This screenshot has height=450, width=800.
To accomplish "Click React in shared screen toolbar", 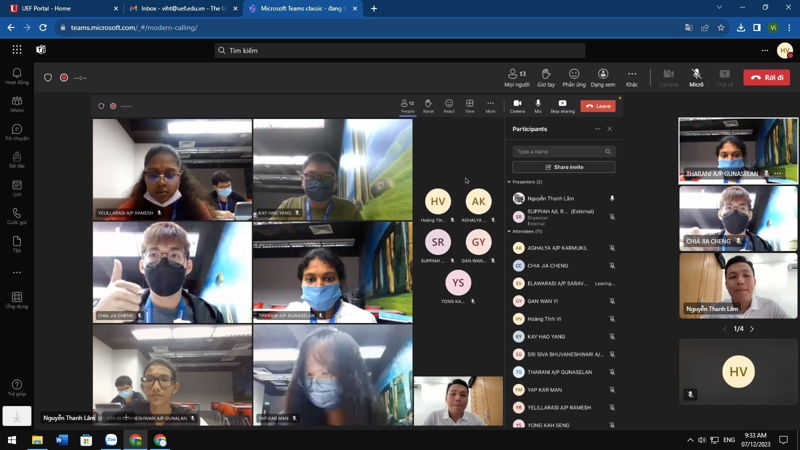I will [449, 106].
